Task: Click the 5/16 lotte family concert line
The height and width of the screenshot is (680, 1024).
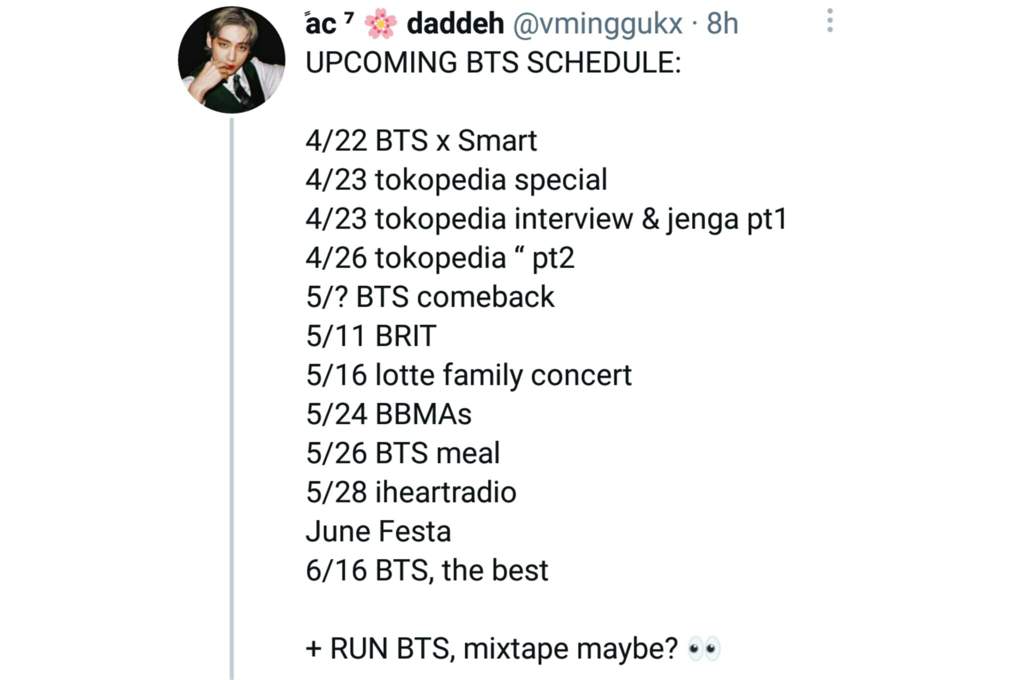Action: [x=468, y=376]
